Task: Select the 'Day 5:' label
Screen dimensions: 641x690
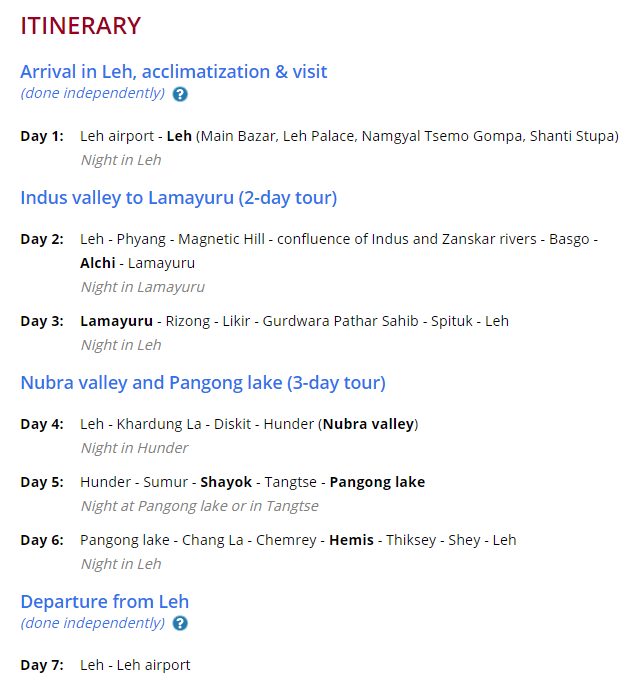Action: [42, 482]
